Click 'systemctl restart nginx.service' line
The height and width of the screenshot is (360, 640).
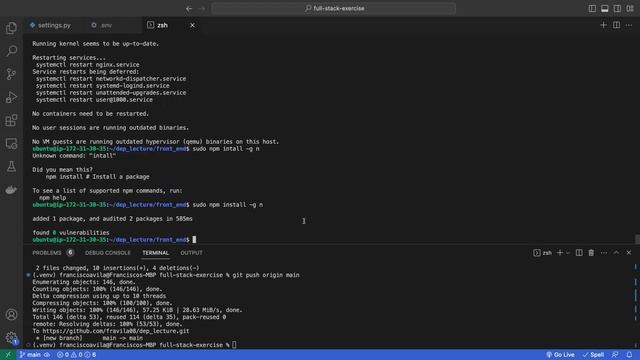[87, 65]
